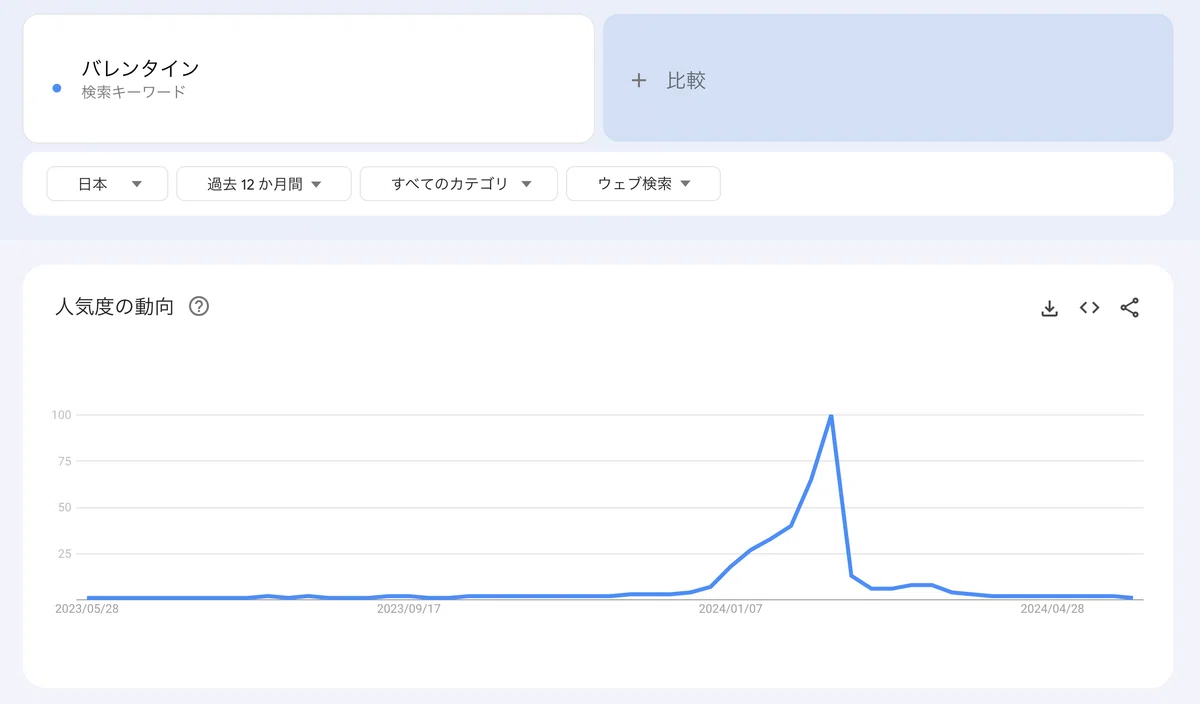Change the ウェブ検索 search type
This screenshot has width=1200, height=704.
point(643,184)
